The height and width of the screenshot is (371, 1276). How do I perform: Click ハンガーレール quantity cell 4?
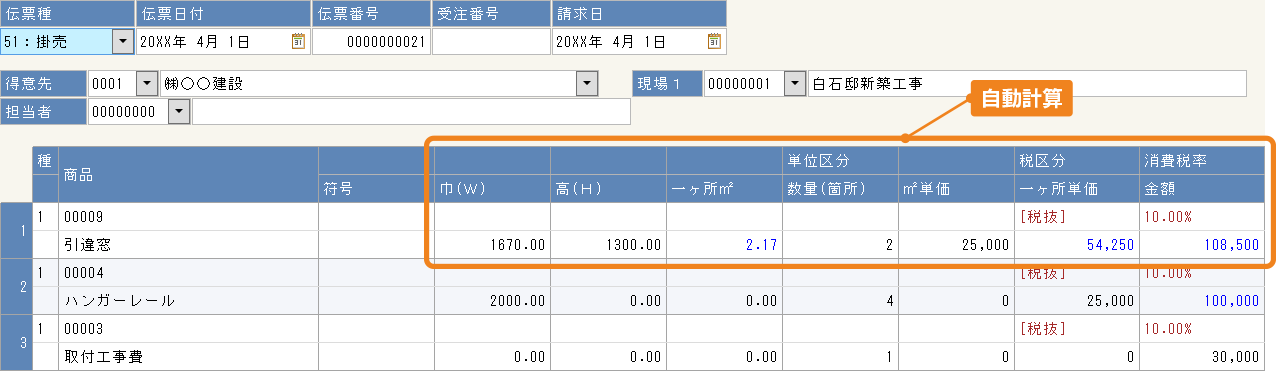pos(840,300)
